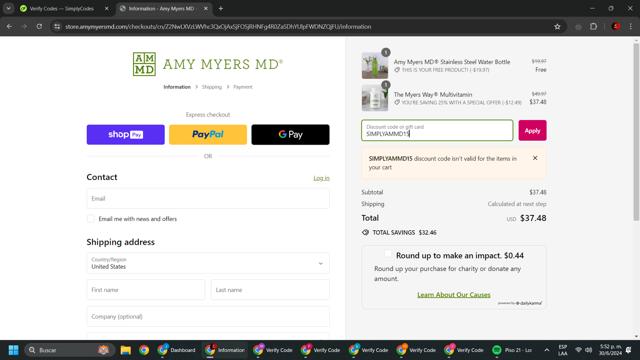The width and height of the screenshot is (640, 360).
Task: View site information icon in address bar
Action: (x=57, y=27)
